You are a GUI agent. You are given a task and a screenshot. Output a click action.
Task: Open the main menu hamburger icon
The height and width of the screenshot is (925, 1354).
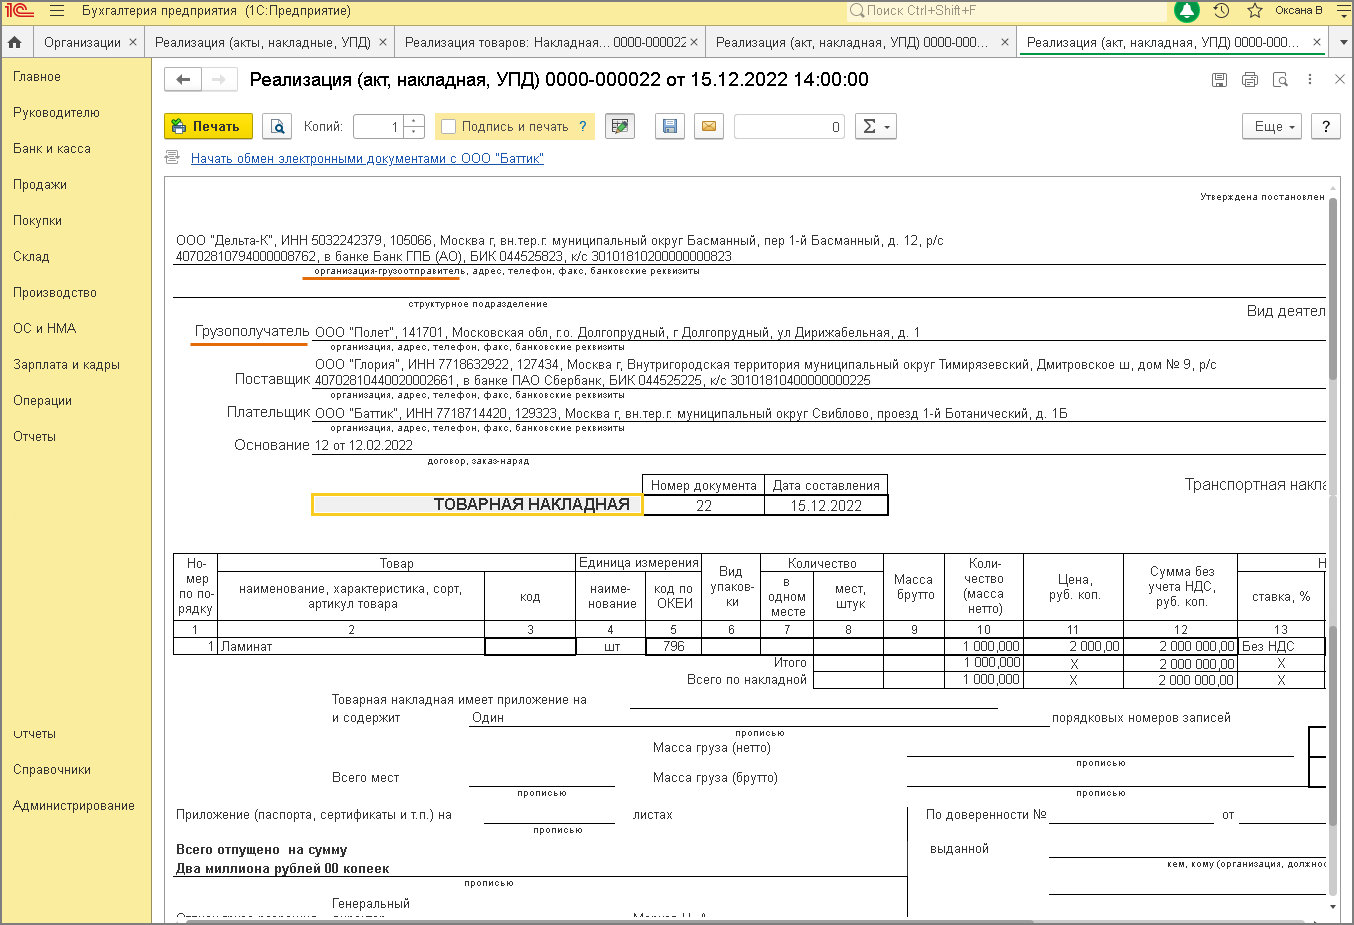pos(56,11)
